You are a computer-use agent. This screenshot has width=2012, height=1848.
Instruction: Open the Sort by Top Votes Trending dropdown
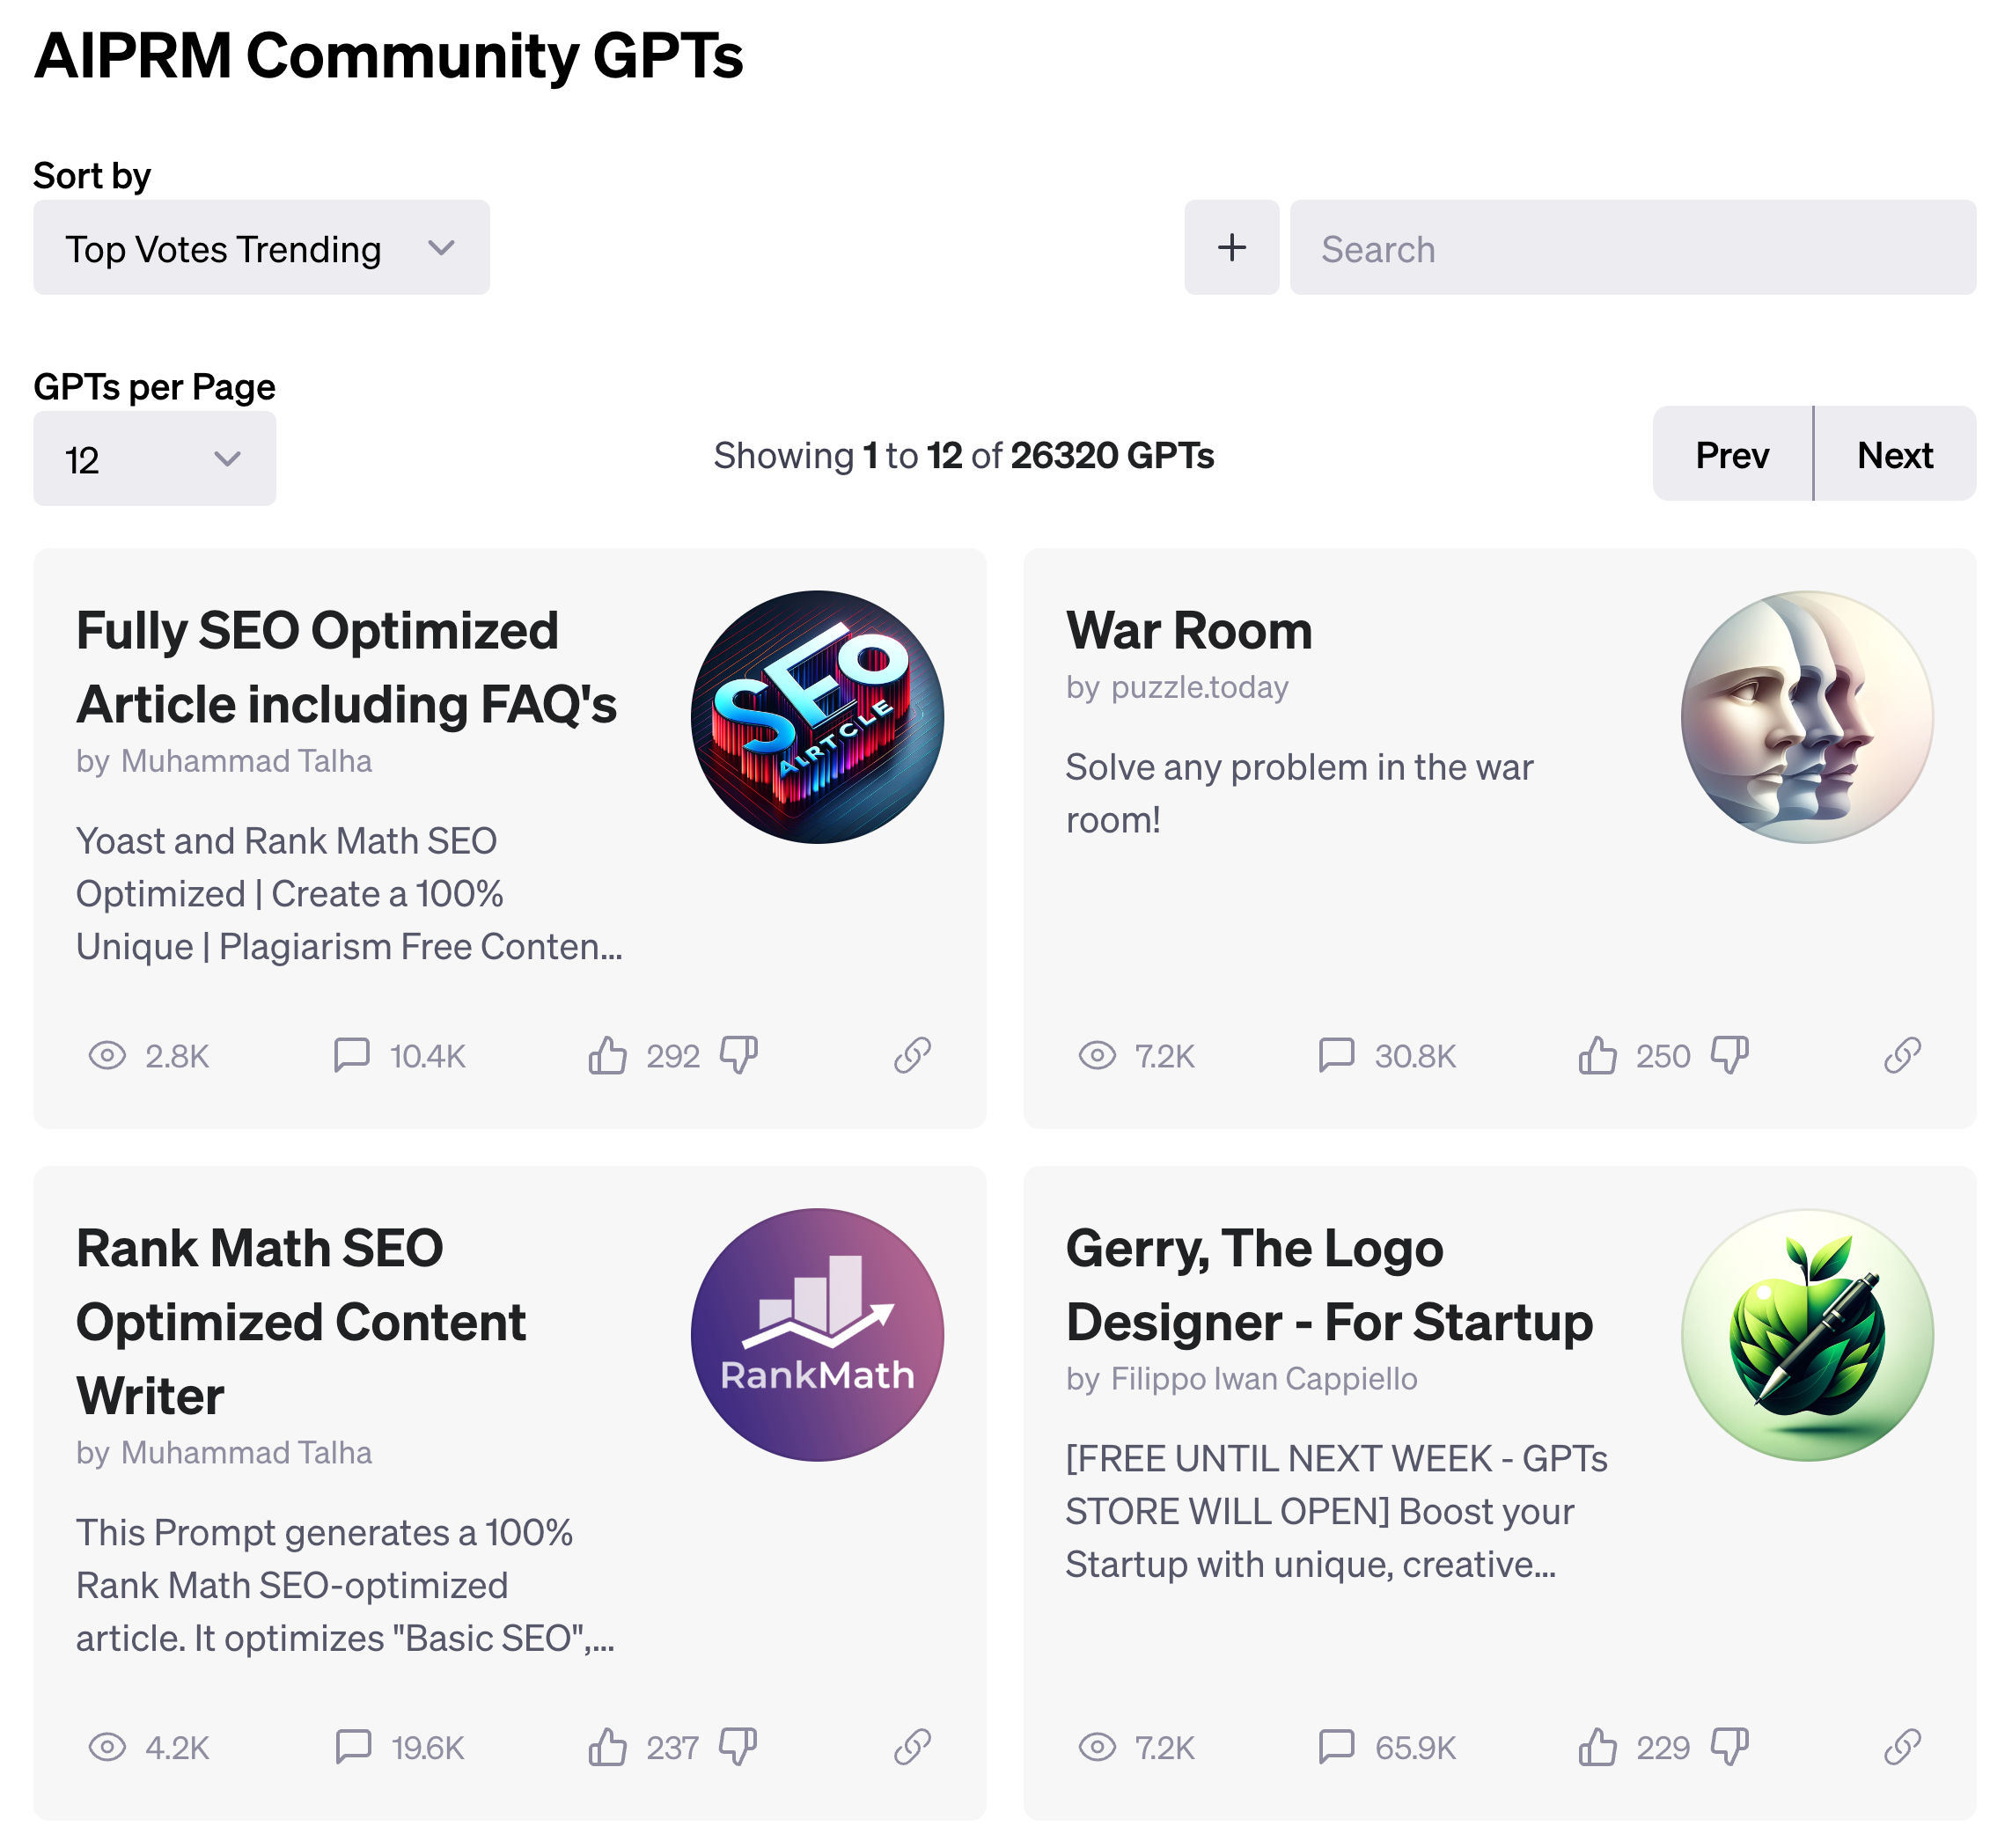click(261, 247)
